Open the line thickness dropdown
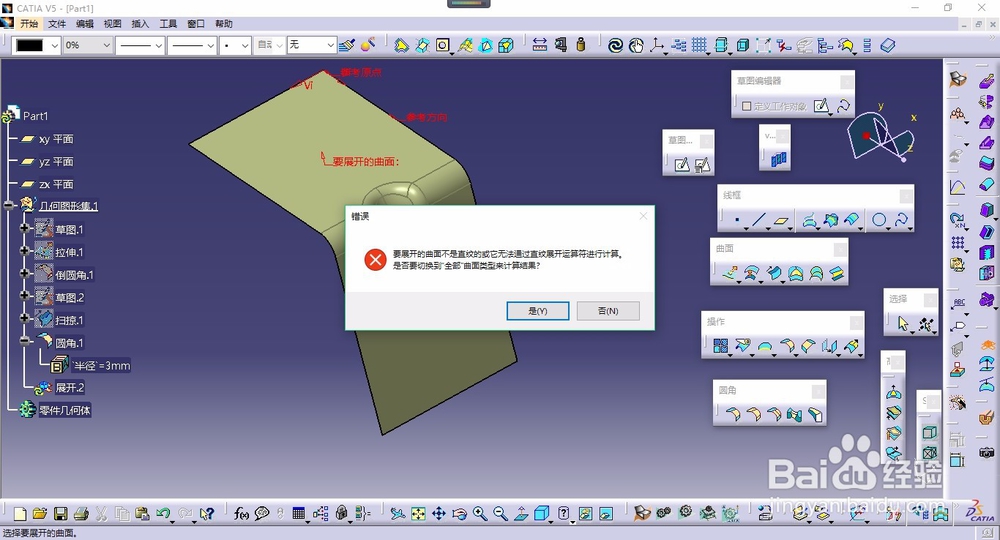This screenshot has width=1000, height=540. pos(140,45)
